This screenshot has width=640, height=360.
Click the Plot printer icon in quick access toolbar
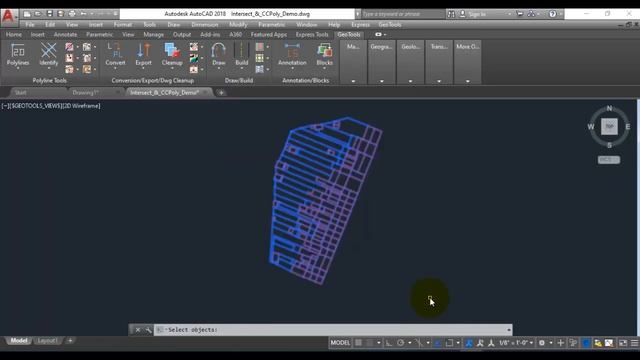(x=72, y=14)
